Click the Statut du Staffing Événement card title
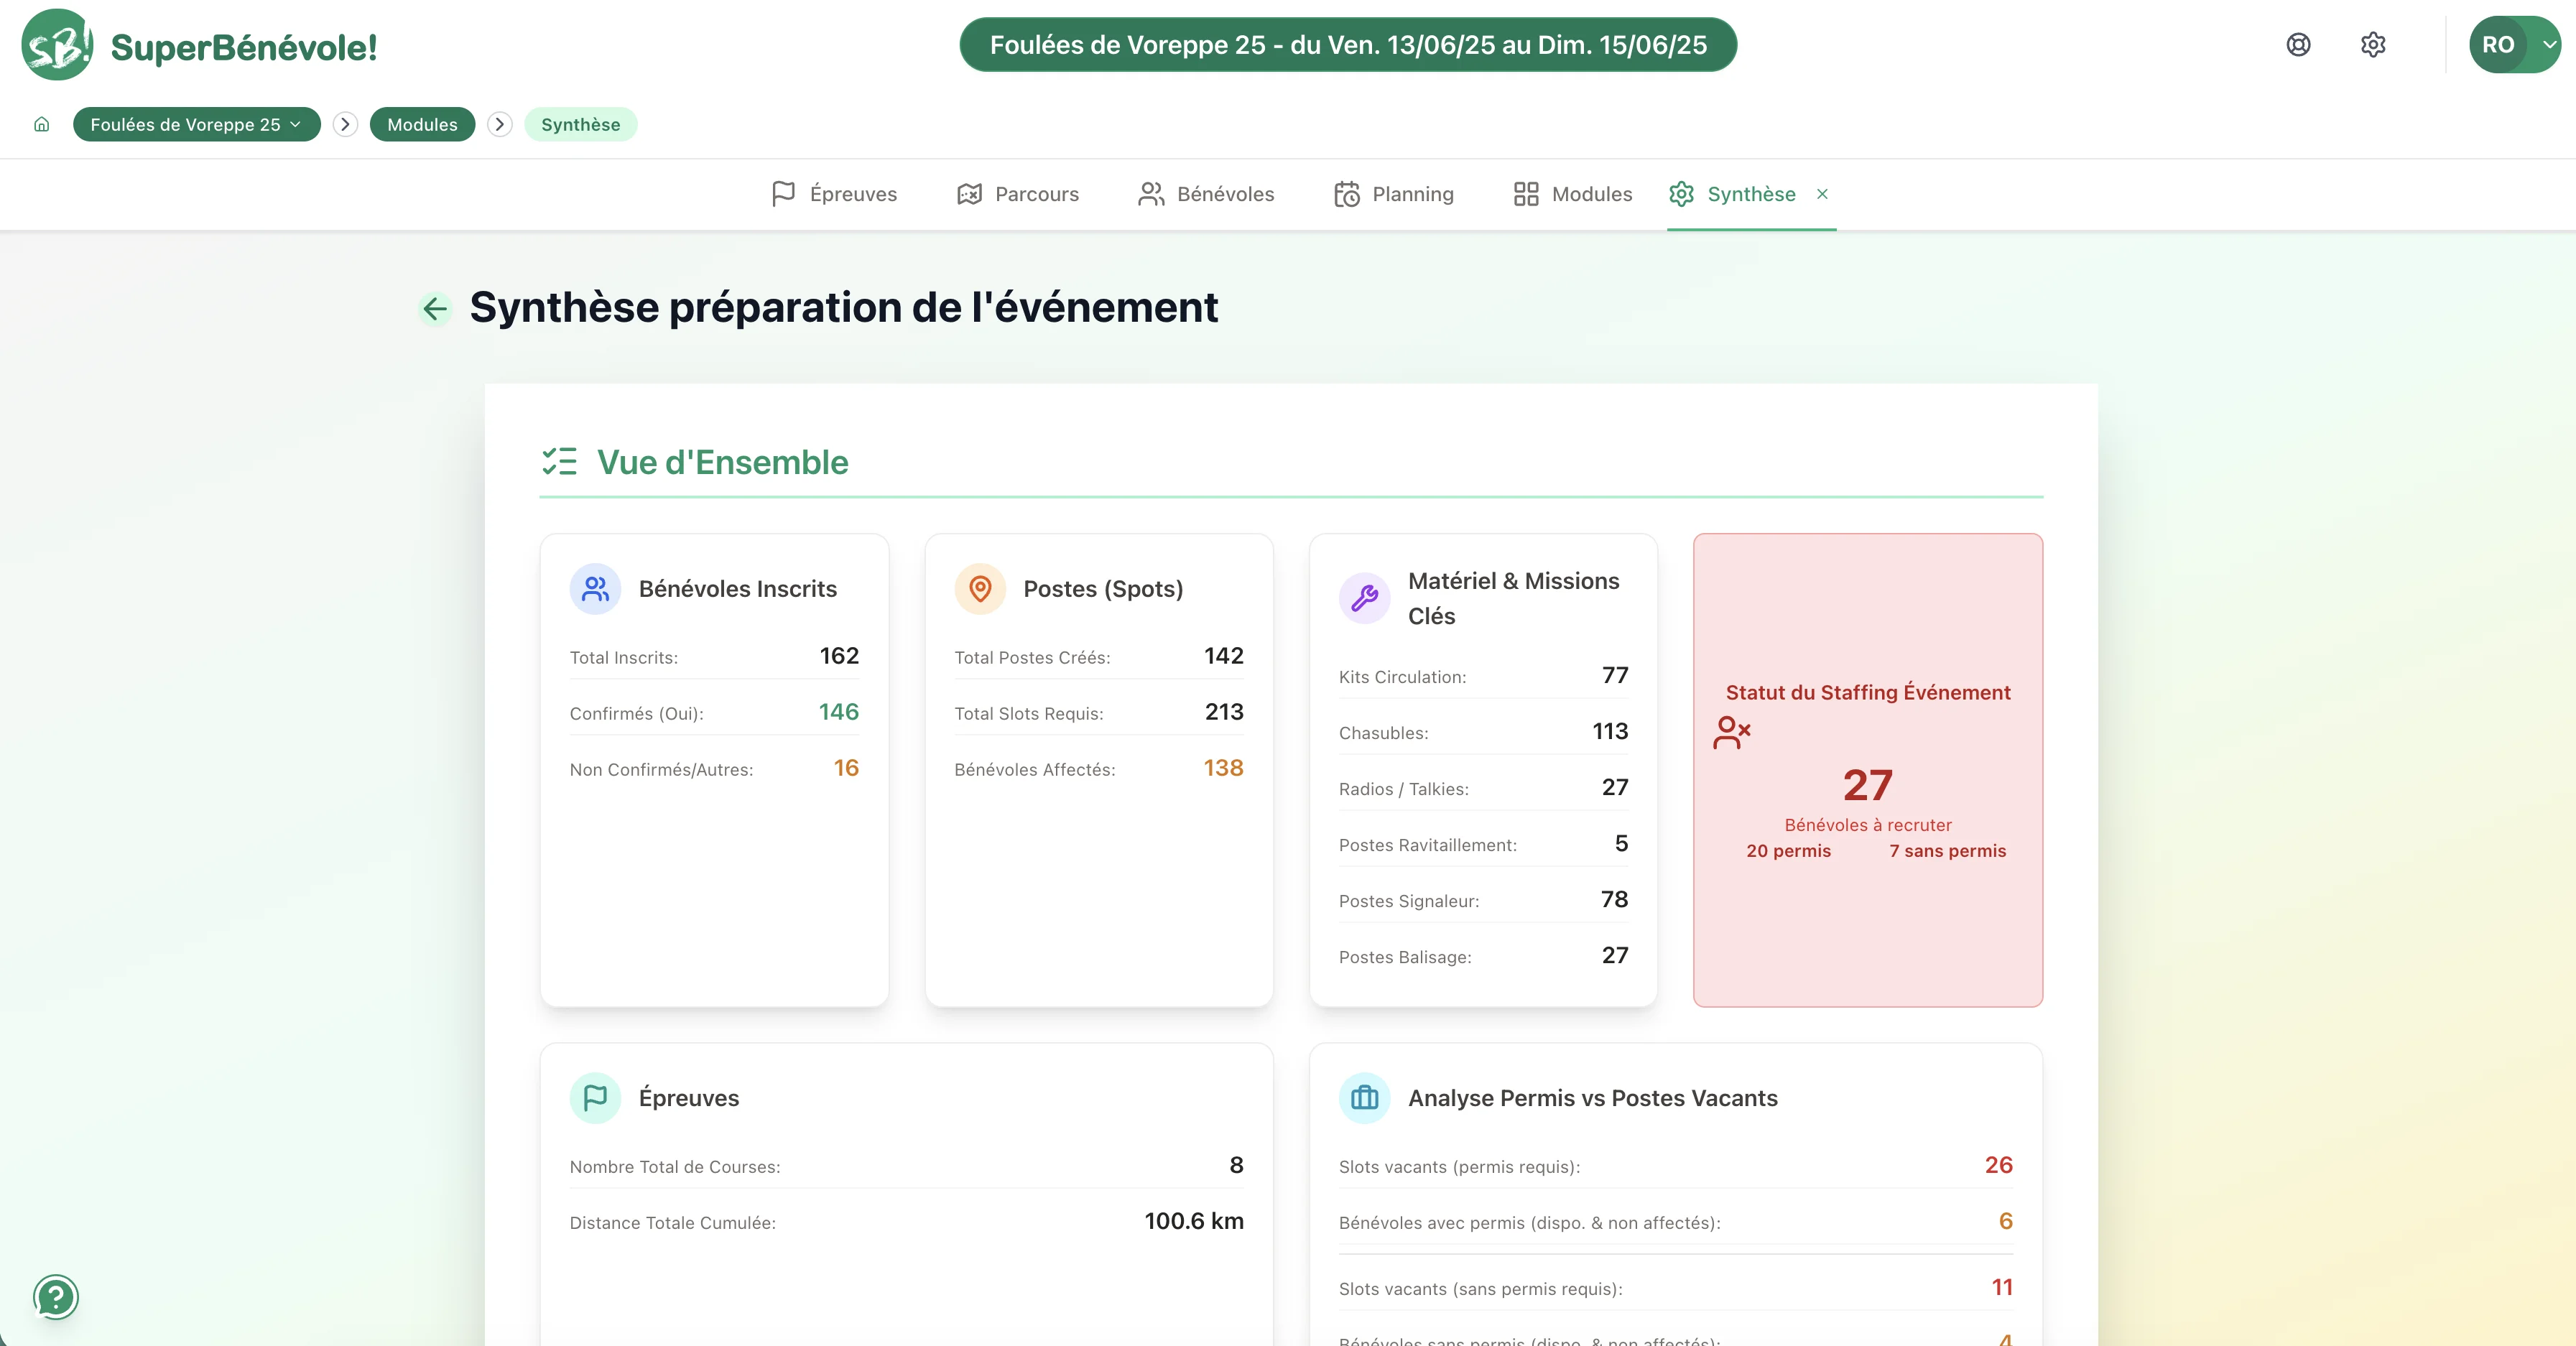Viewport: 2576px width, 1346px height. (1868, 692)
